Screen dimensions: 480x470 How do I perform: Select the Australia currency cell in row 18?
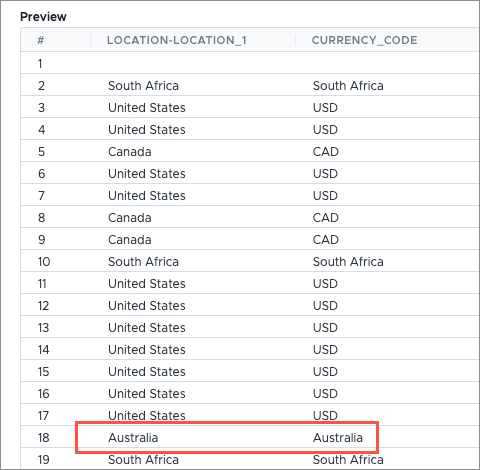(x=338, y=437)
